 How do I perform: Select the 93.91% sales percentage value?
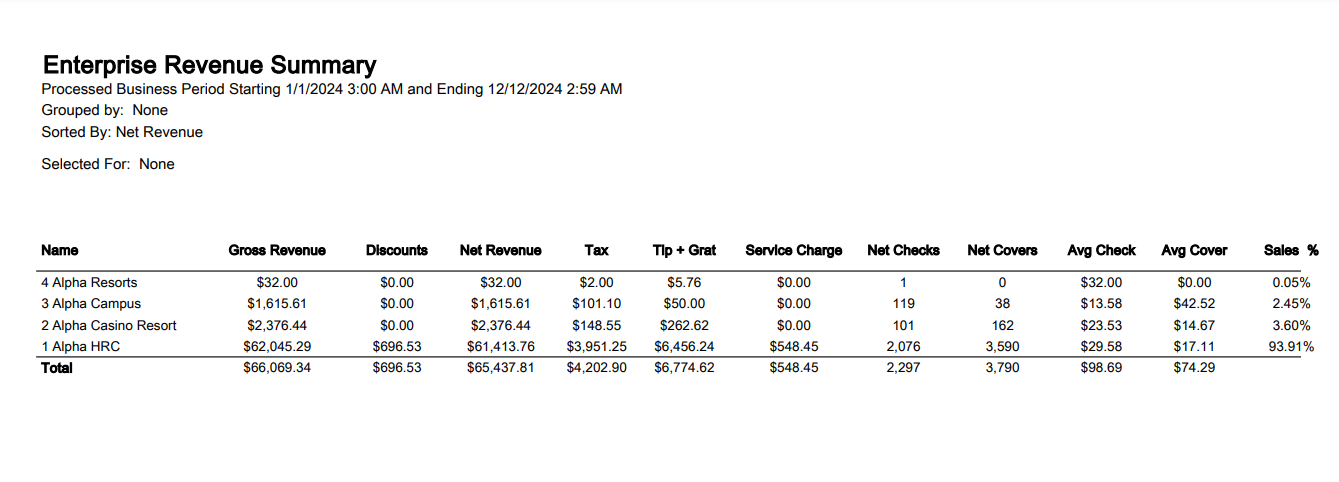click(x=1288, y=347)
